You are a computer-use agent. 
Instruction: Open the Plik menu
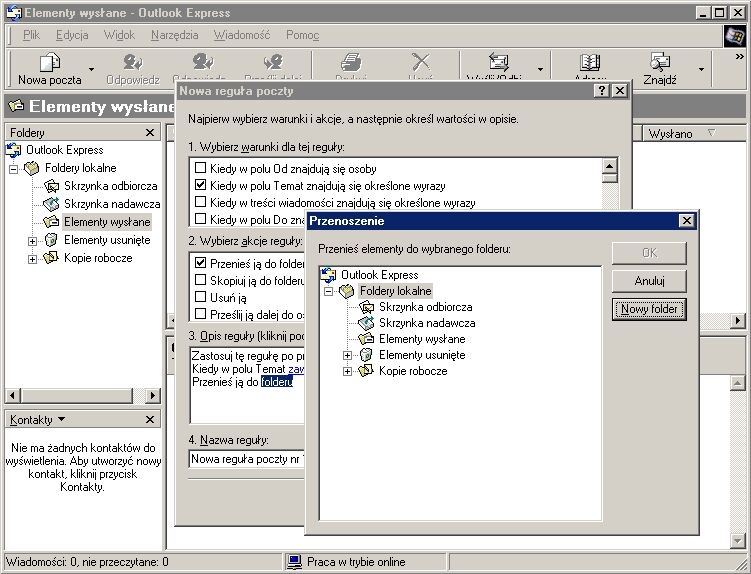pos(32,35)
